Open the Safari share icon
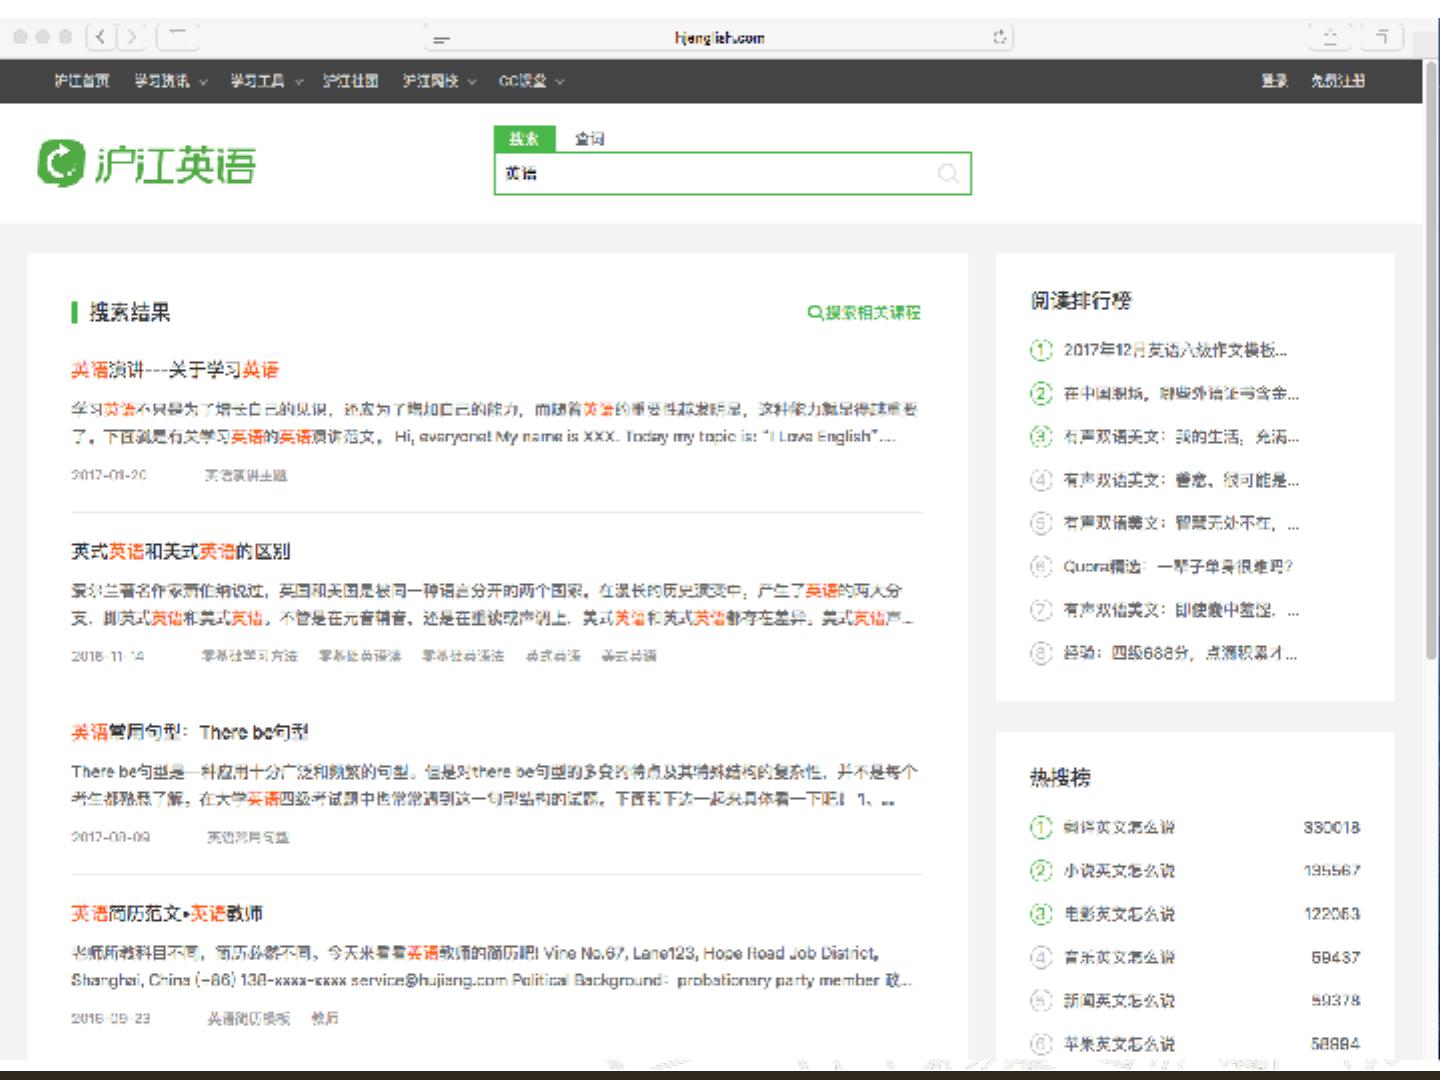 (x=1330, y=38)
